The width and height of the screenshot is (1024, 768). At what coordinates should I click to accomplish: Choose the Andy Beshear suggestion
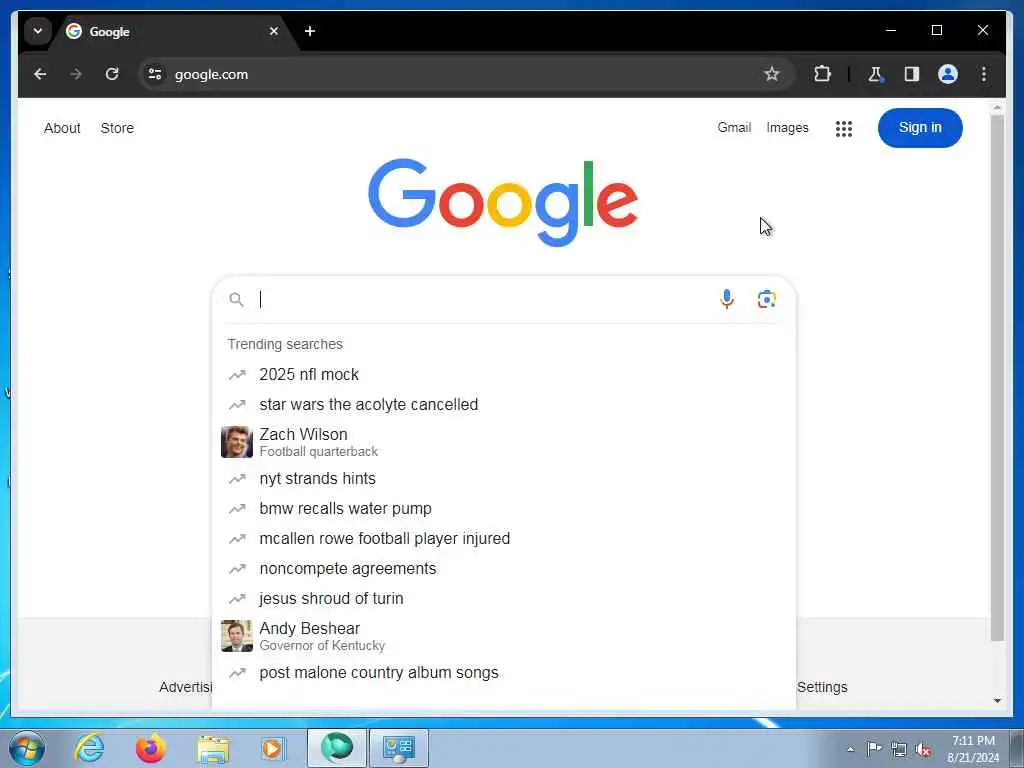504,636
